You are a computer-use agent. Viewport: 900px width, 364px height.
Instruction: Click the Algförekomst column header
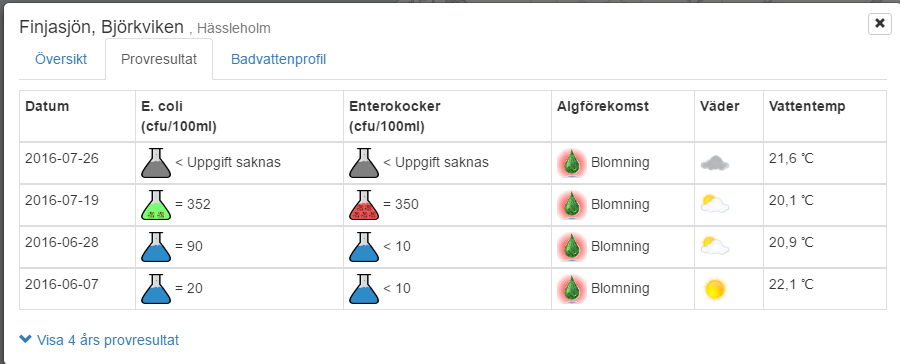(x=603, y=106)
